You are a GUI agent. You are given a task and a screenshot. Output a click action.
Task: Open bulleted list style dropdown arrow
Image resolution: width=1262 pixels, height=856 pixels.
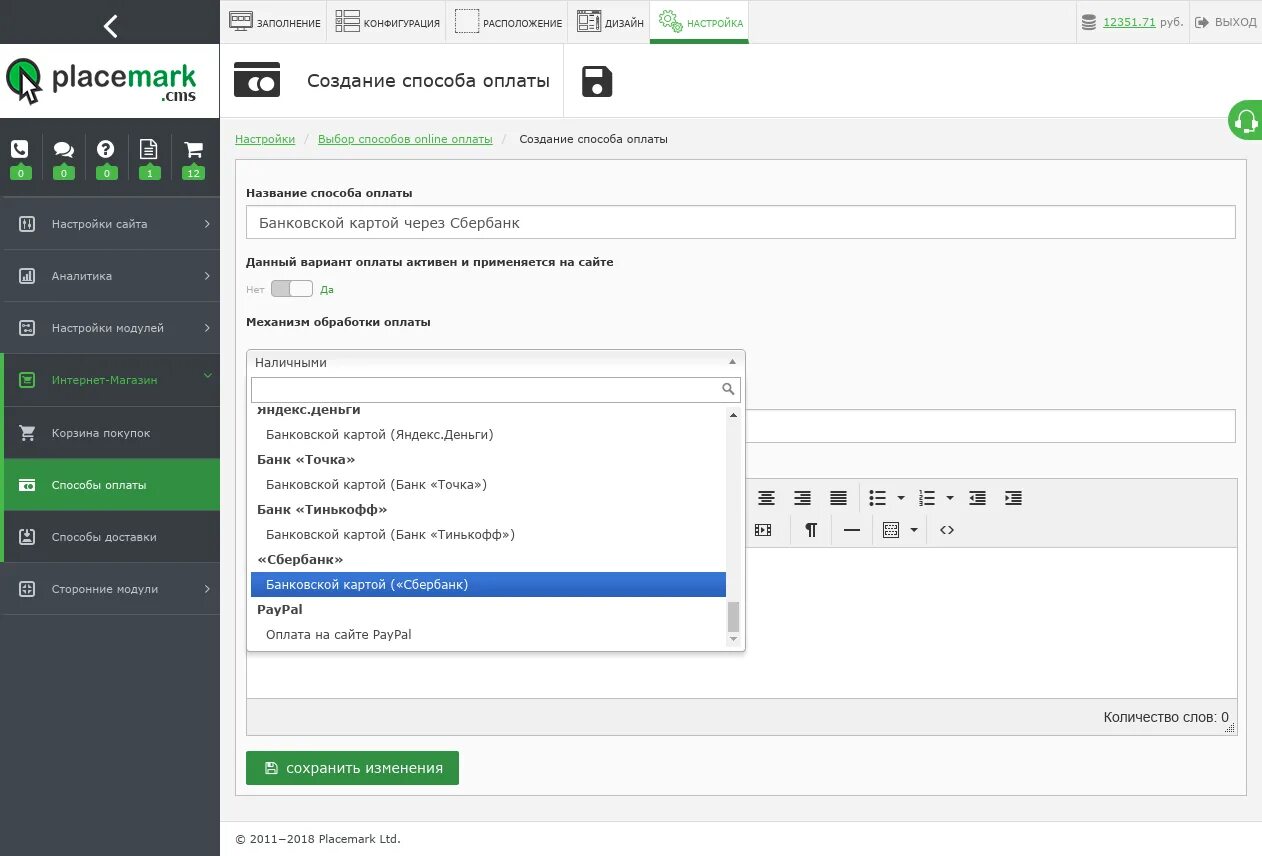pyautogui.click(x=901, y=498)
